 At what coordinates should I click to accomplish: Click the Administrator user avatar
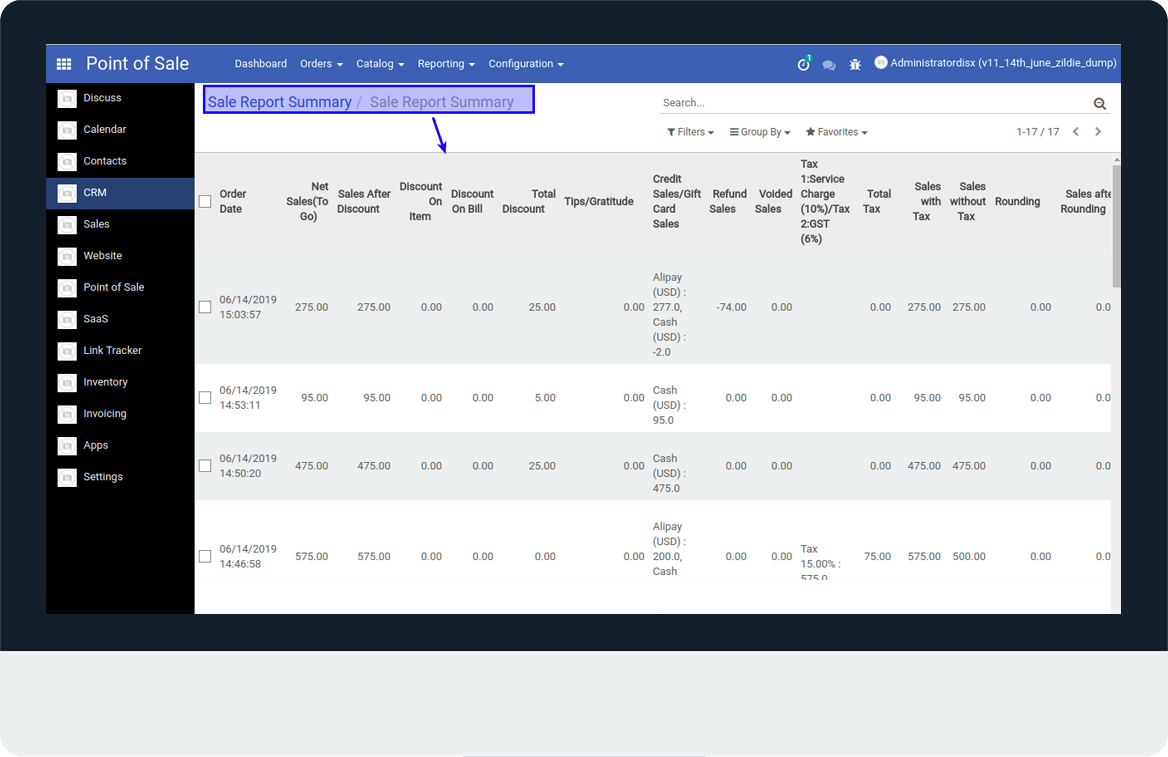pos(880,63)
